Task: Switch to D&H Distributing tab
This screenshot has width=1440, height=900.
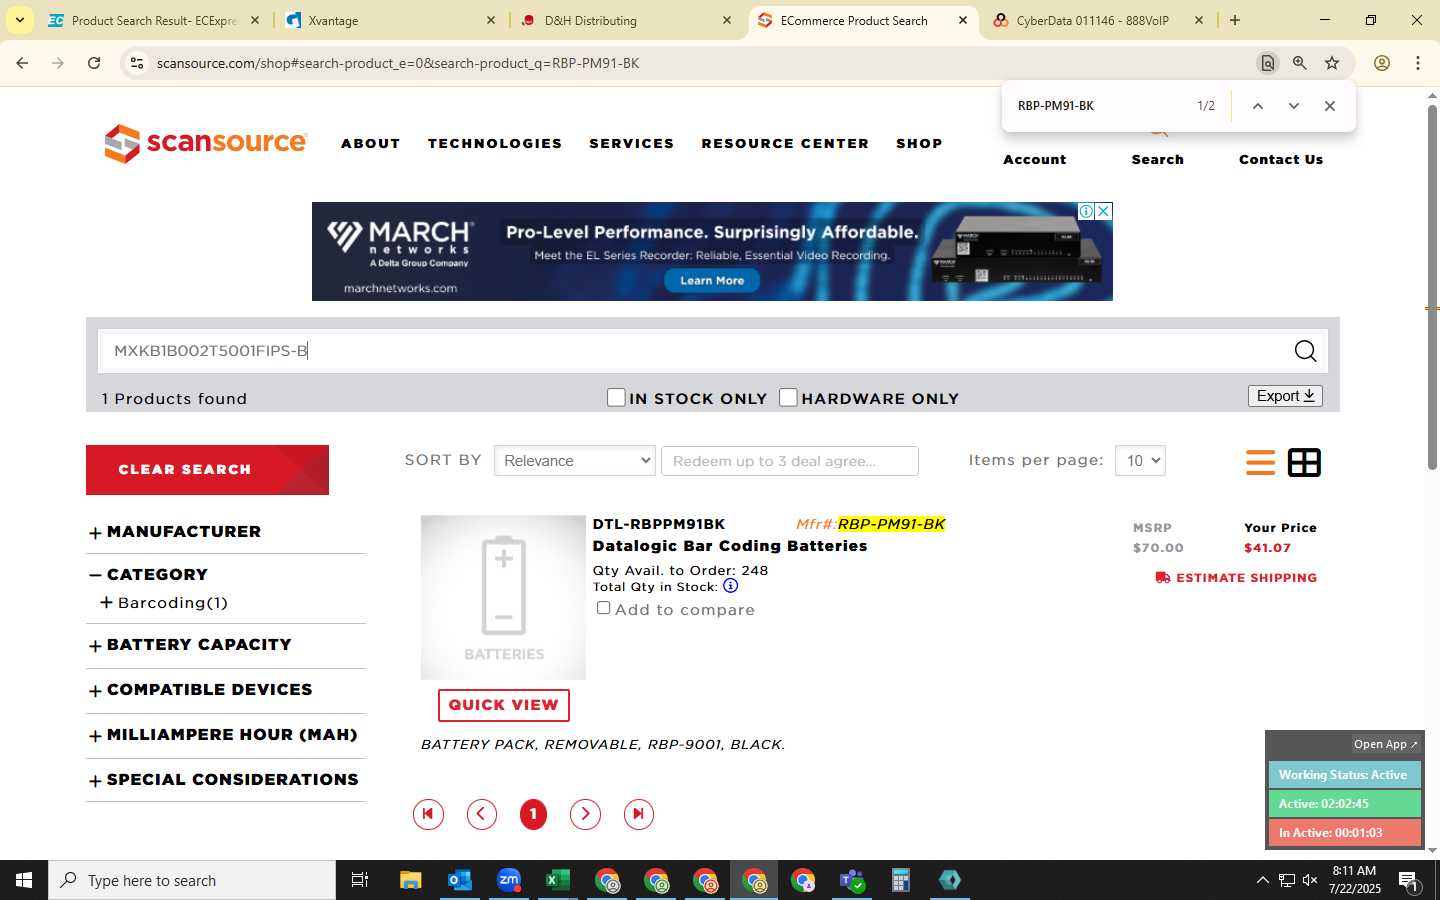Action: pyautogui.click(x=626, y=20)
